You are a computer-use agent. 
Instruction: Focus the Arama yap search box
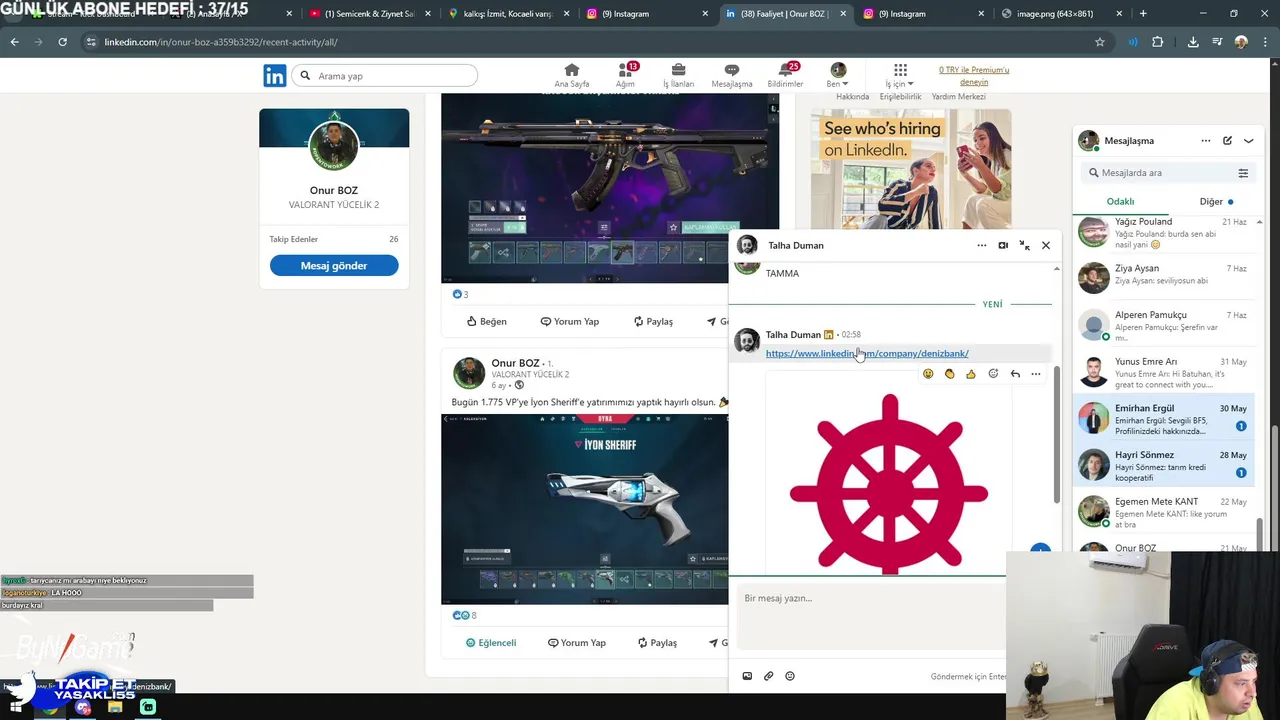[385, 76]
